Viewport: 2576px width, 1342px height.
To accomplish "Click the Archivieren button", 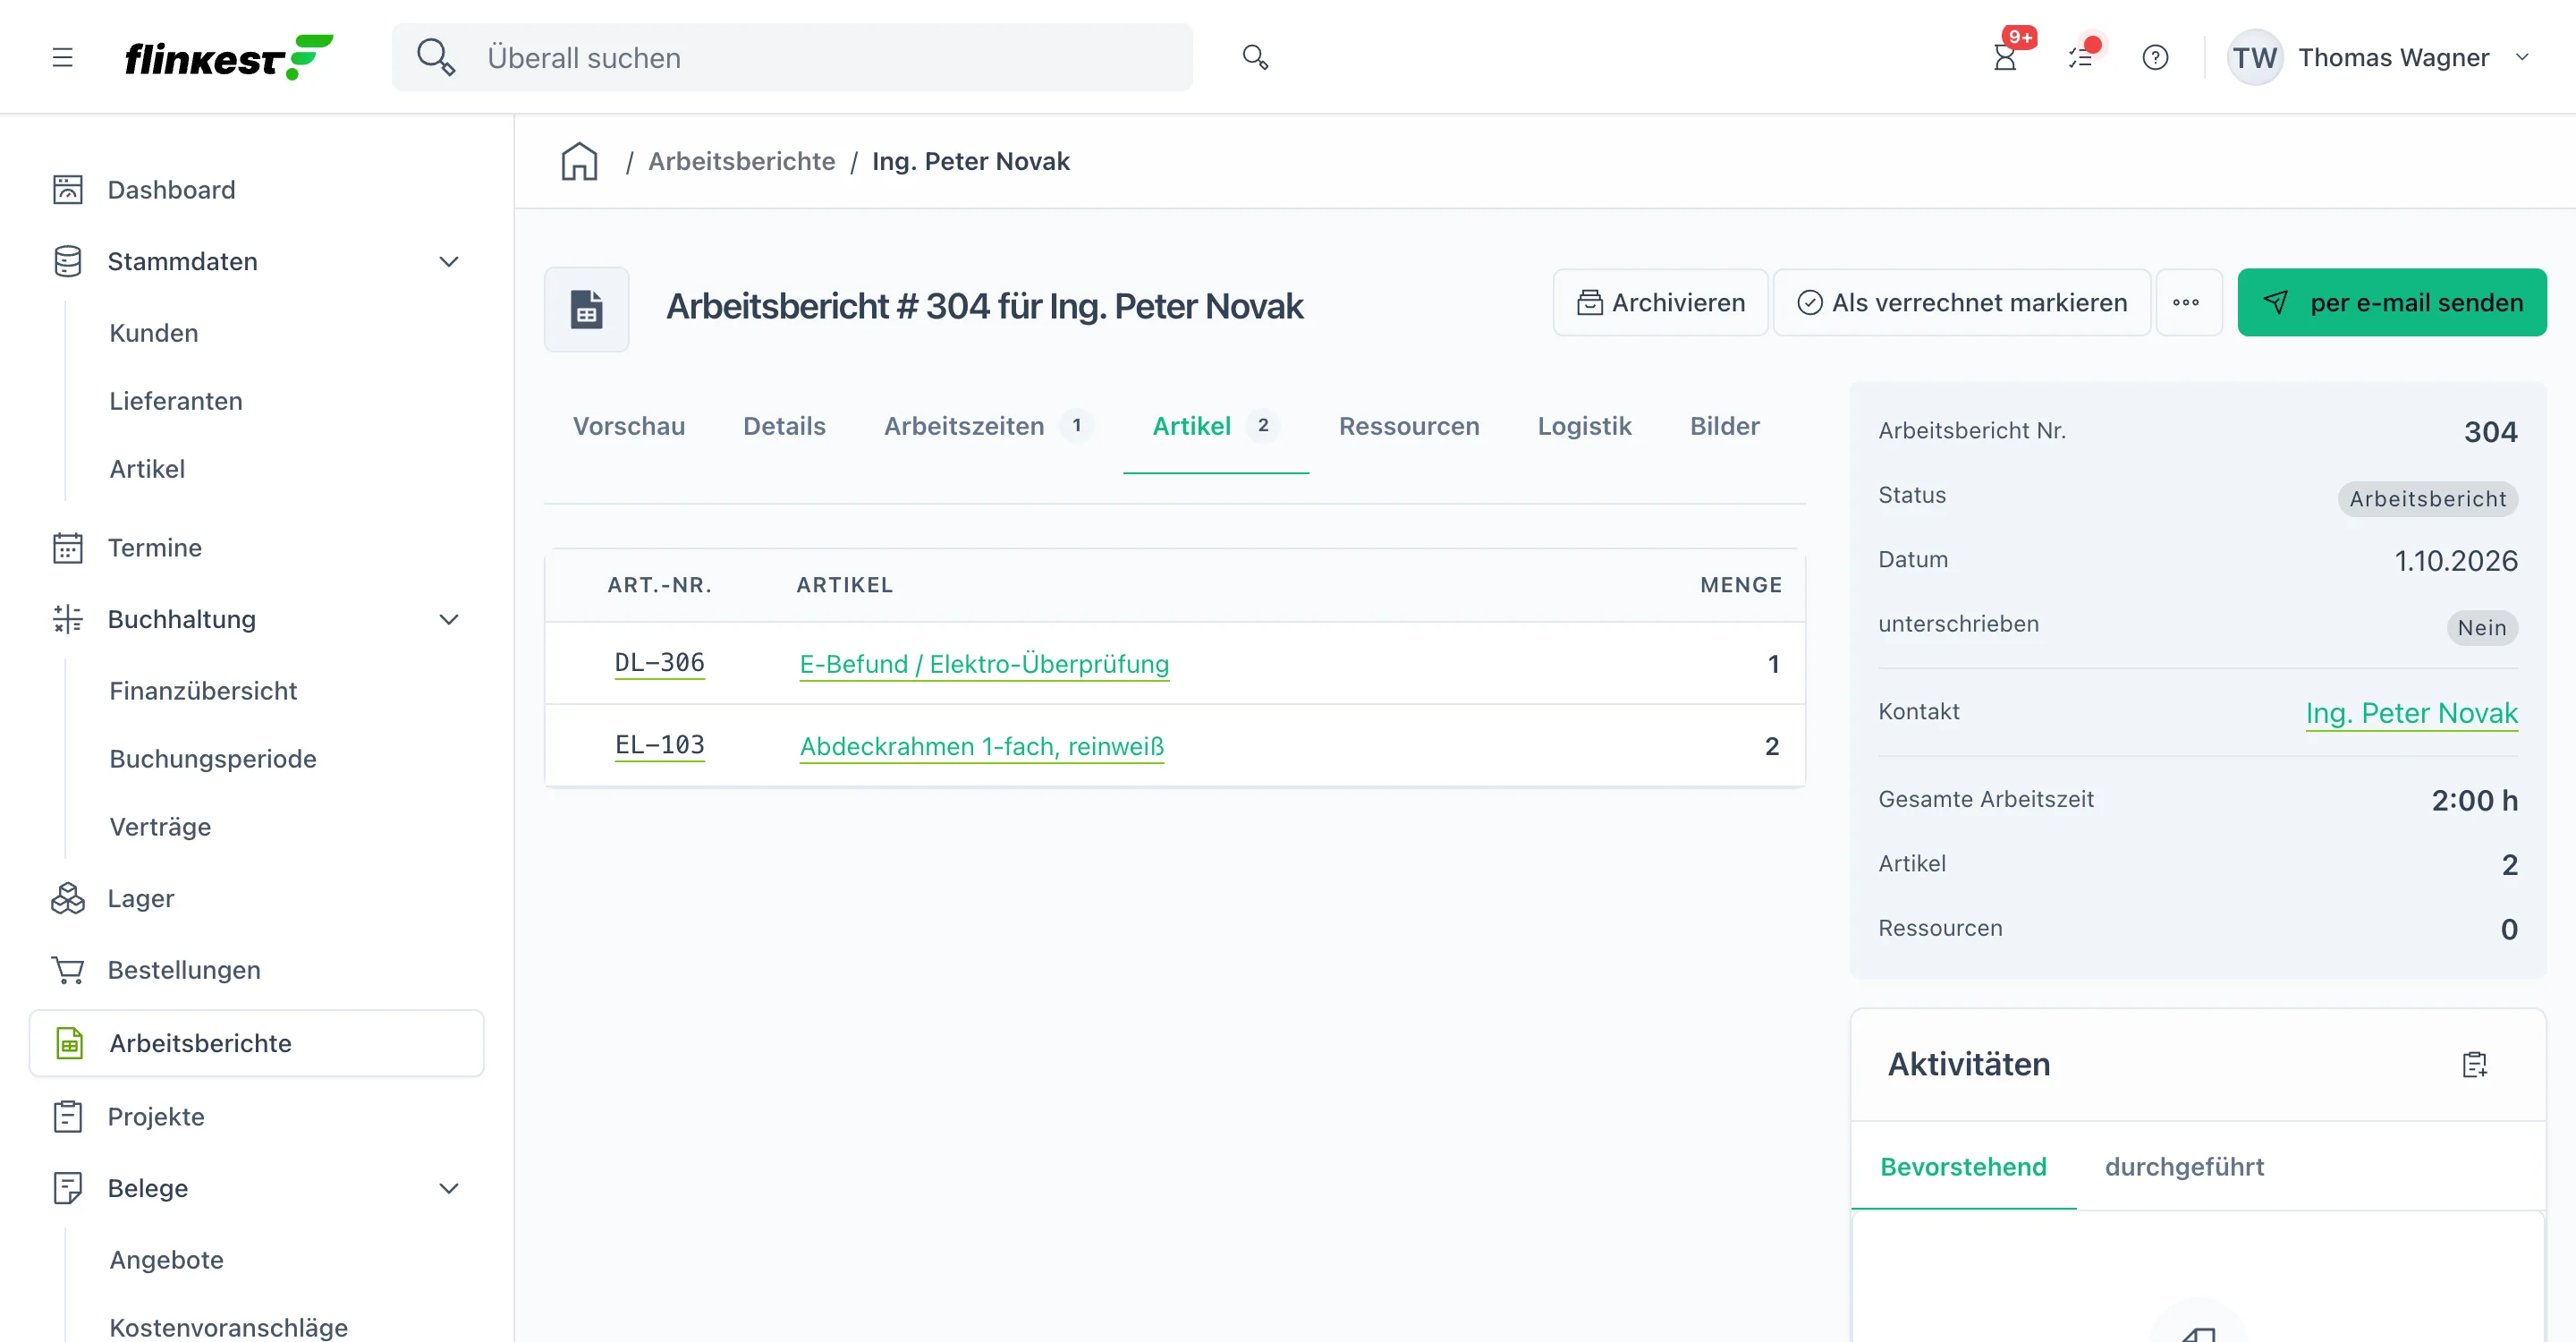I will pos(1660,302).
